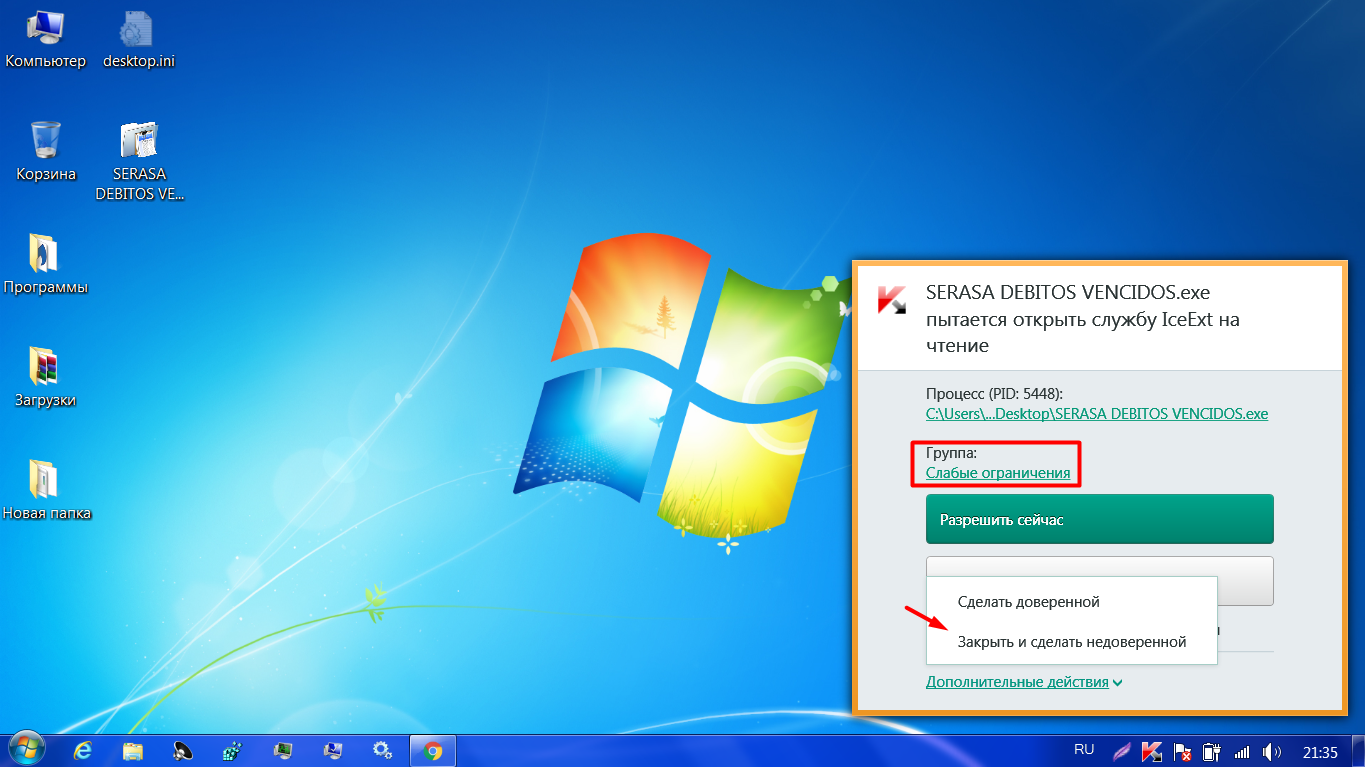Image resolution: width=1365 pixels, height=767 pixels.
Task: Open the 21:35 taskbar clock
Action: [x=1320, y=751]
